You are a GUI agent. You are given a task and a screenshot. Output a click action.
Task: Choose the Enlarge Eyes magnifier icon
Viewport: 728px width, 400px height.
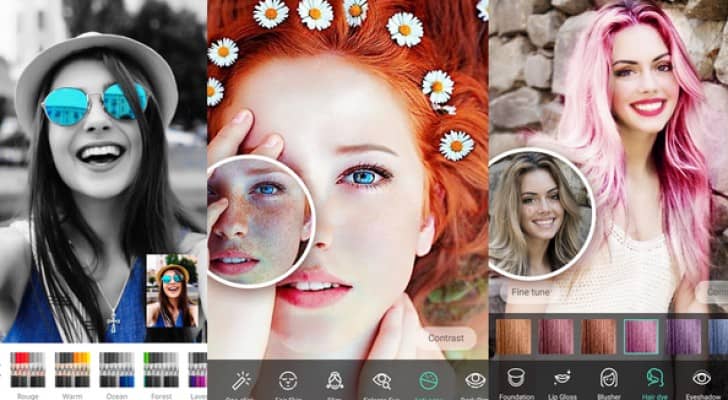point(382,380)
